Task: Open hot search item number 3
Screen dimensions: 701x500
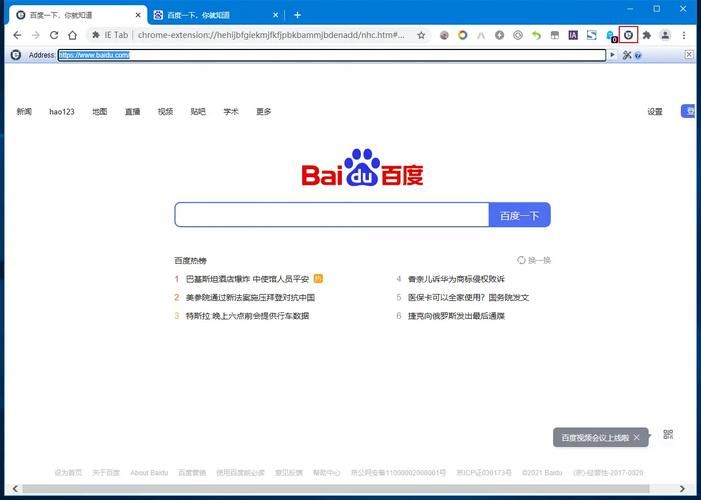Action: 247,316
